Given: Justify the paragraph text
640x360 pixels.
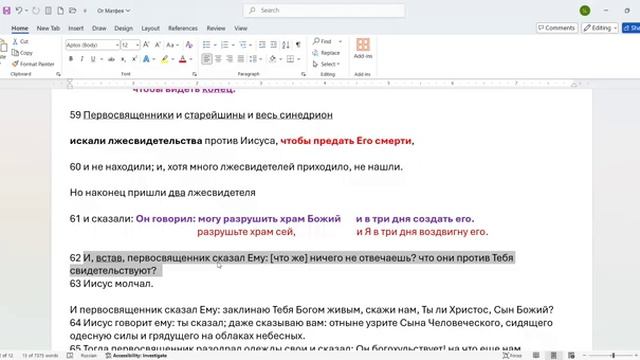Looking at the screenshot, I should (241, 59).
